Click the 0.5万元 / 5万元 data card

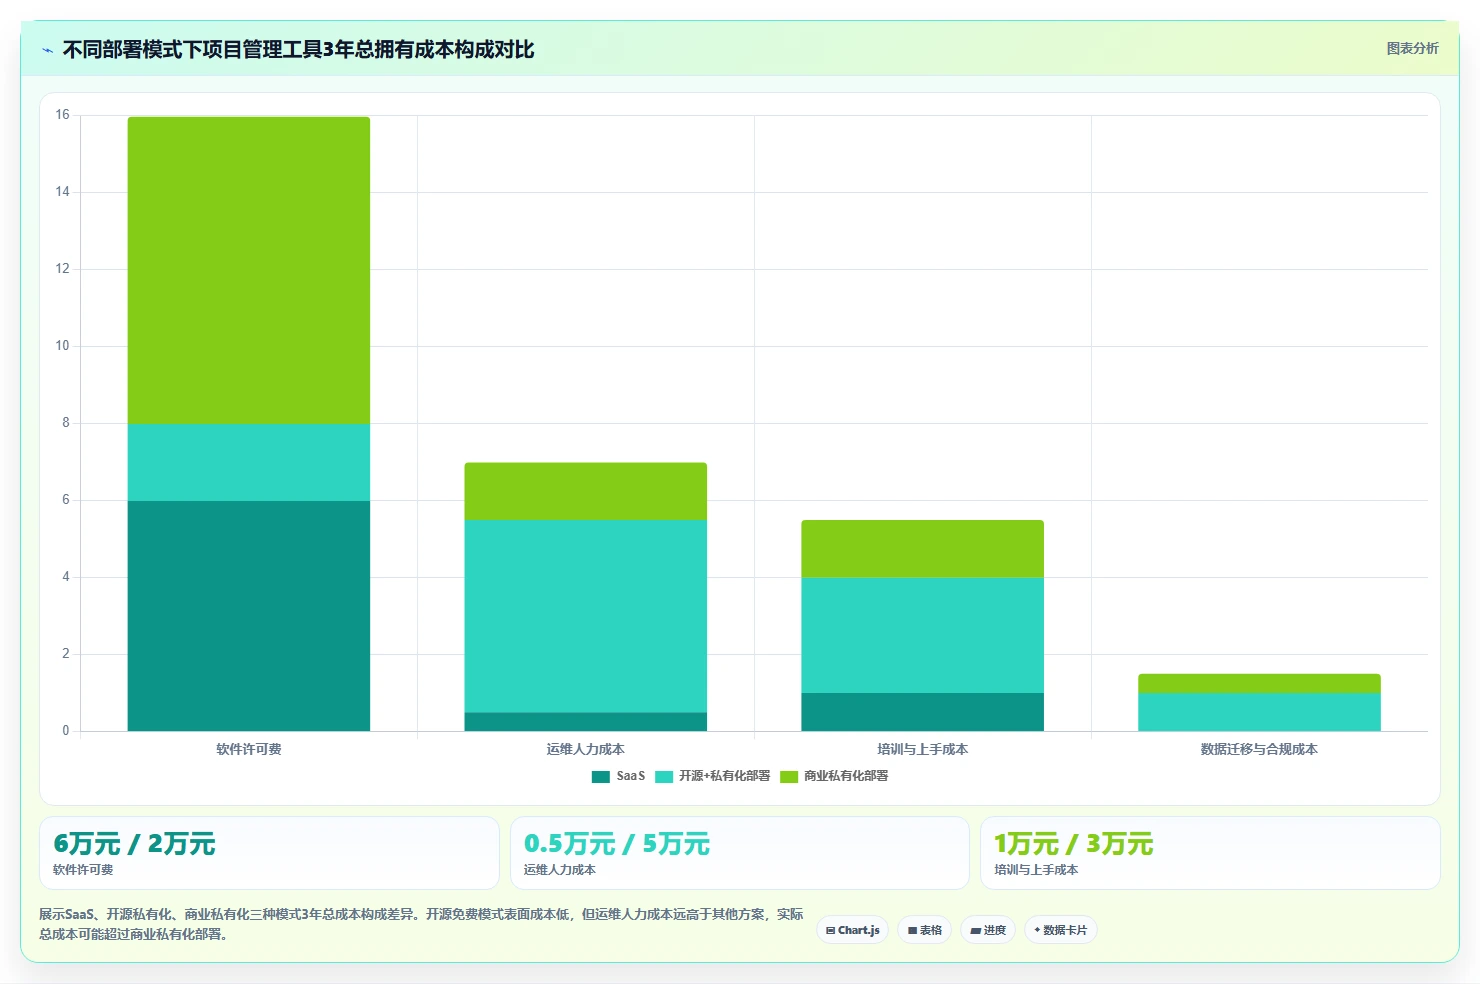tap(740, 853)
